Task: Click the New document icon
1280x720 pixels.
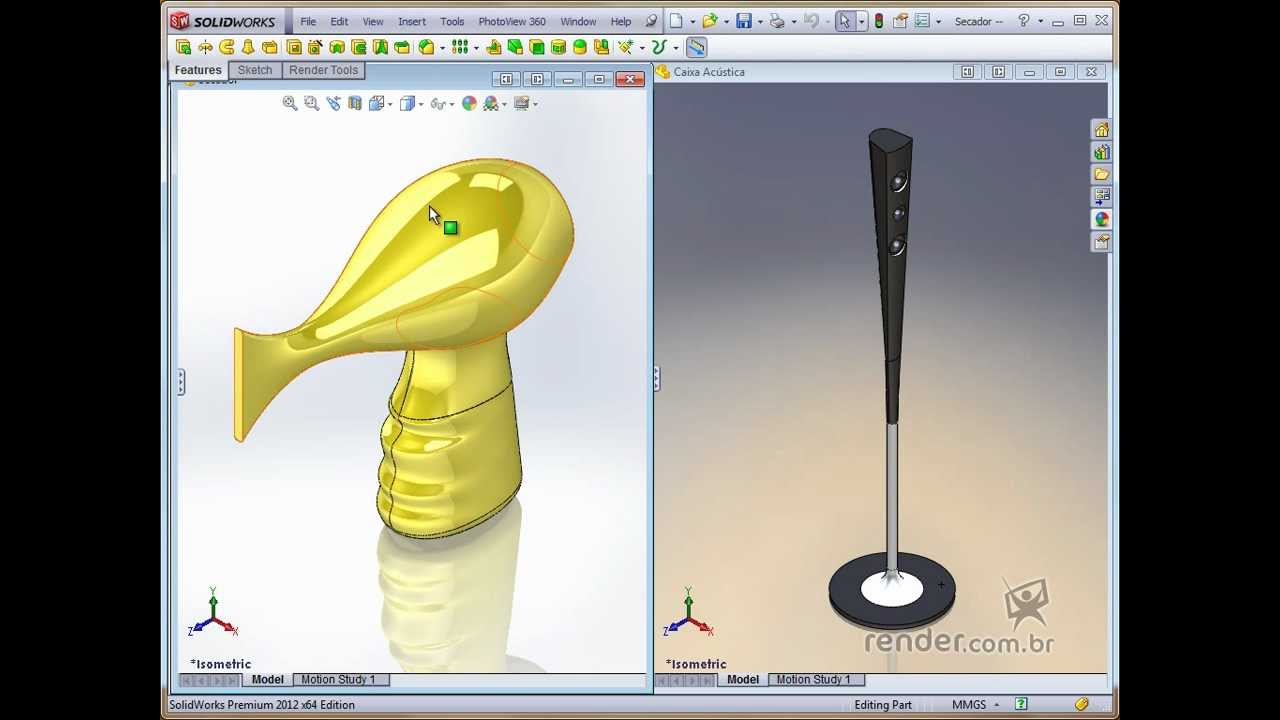Action: click(676, 21)
